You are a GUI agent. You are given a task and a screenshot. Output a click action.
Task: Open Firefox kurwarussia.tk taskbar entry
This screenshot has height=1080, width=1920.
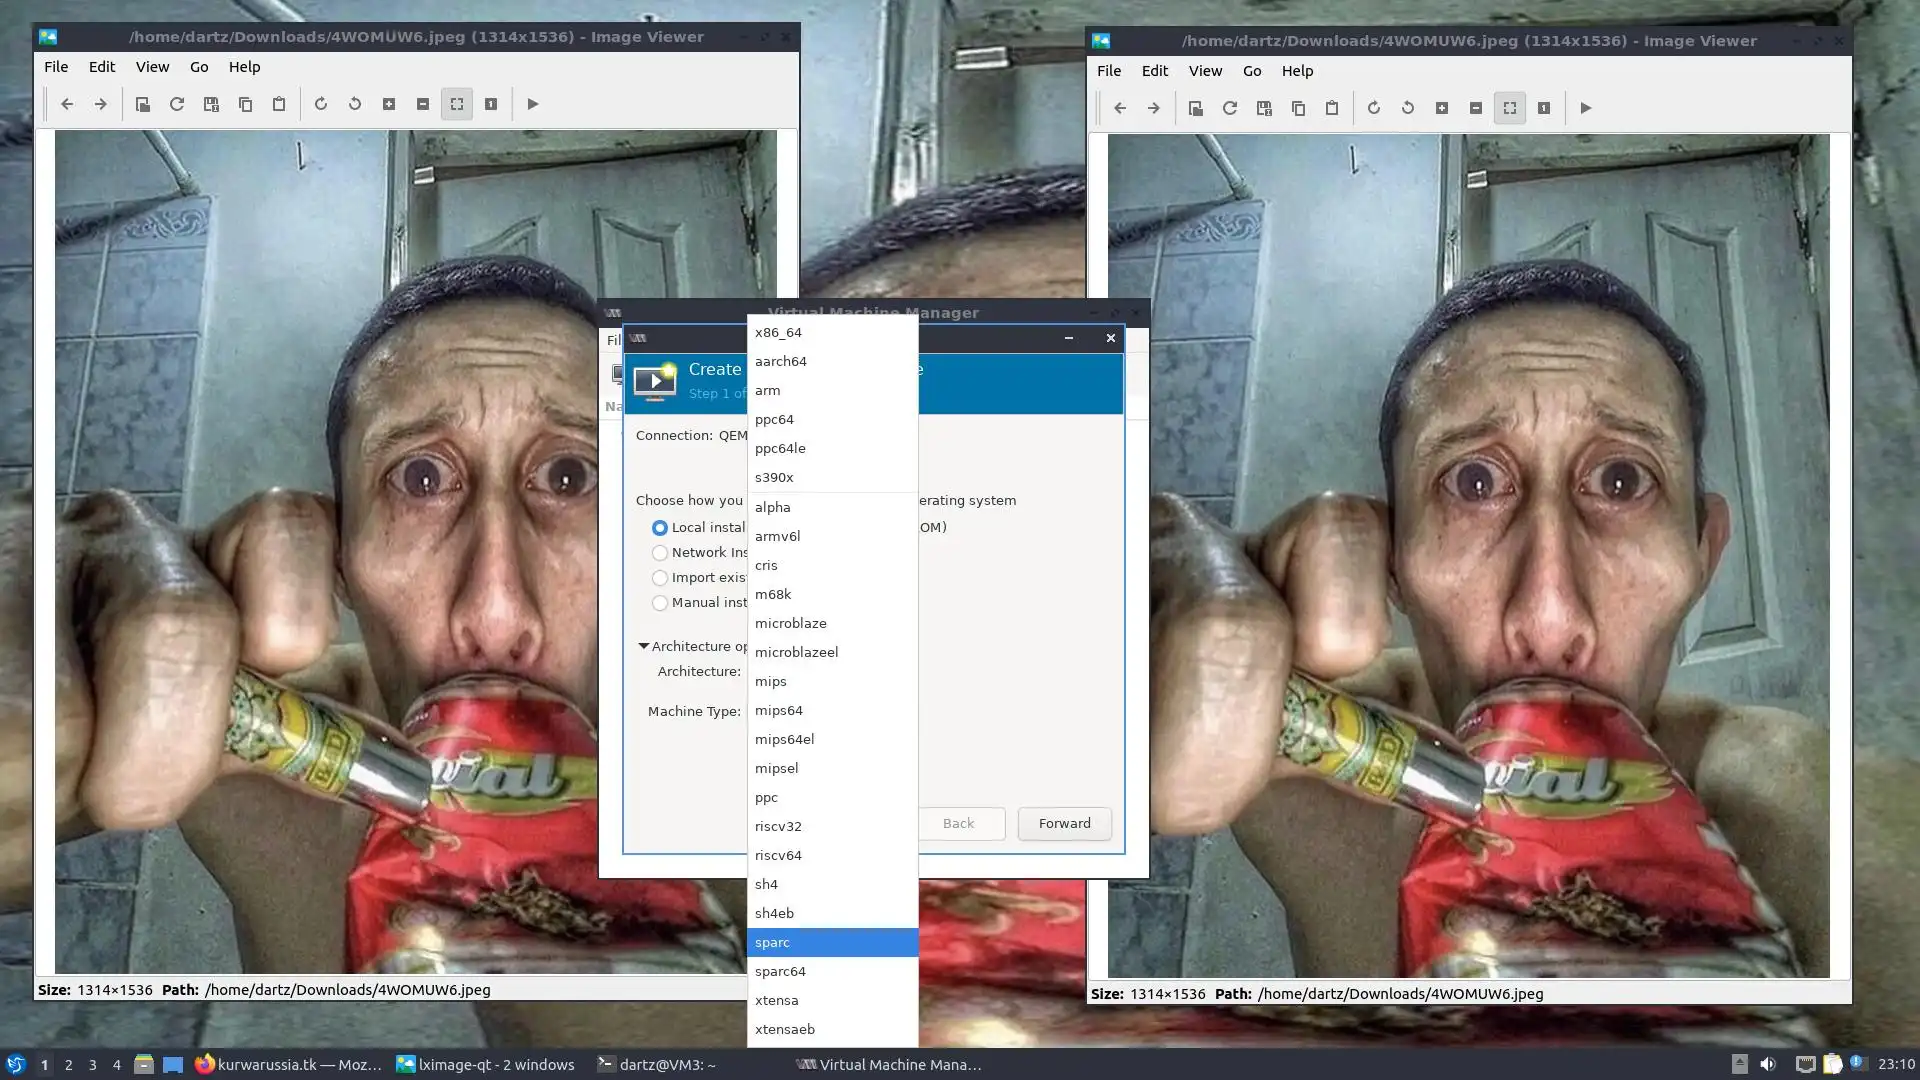pos(288,1064)
